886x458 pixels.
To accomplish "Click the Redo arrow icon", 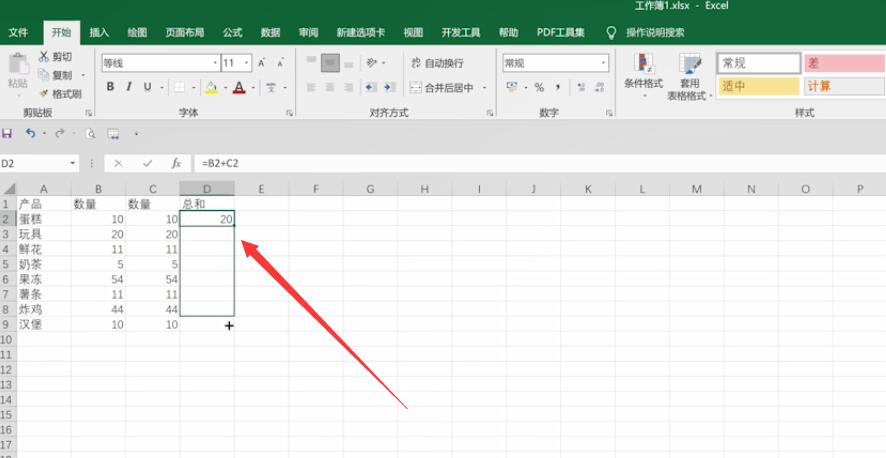I will pos(59,134).
